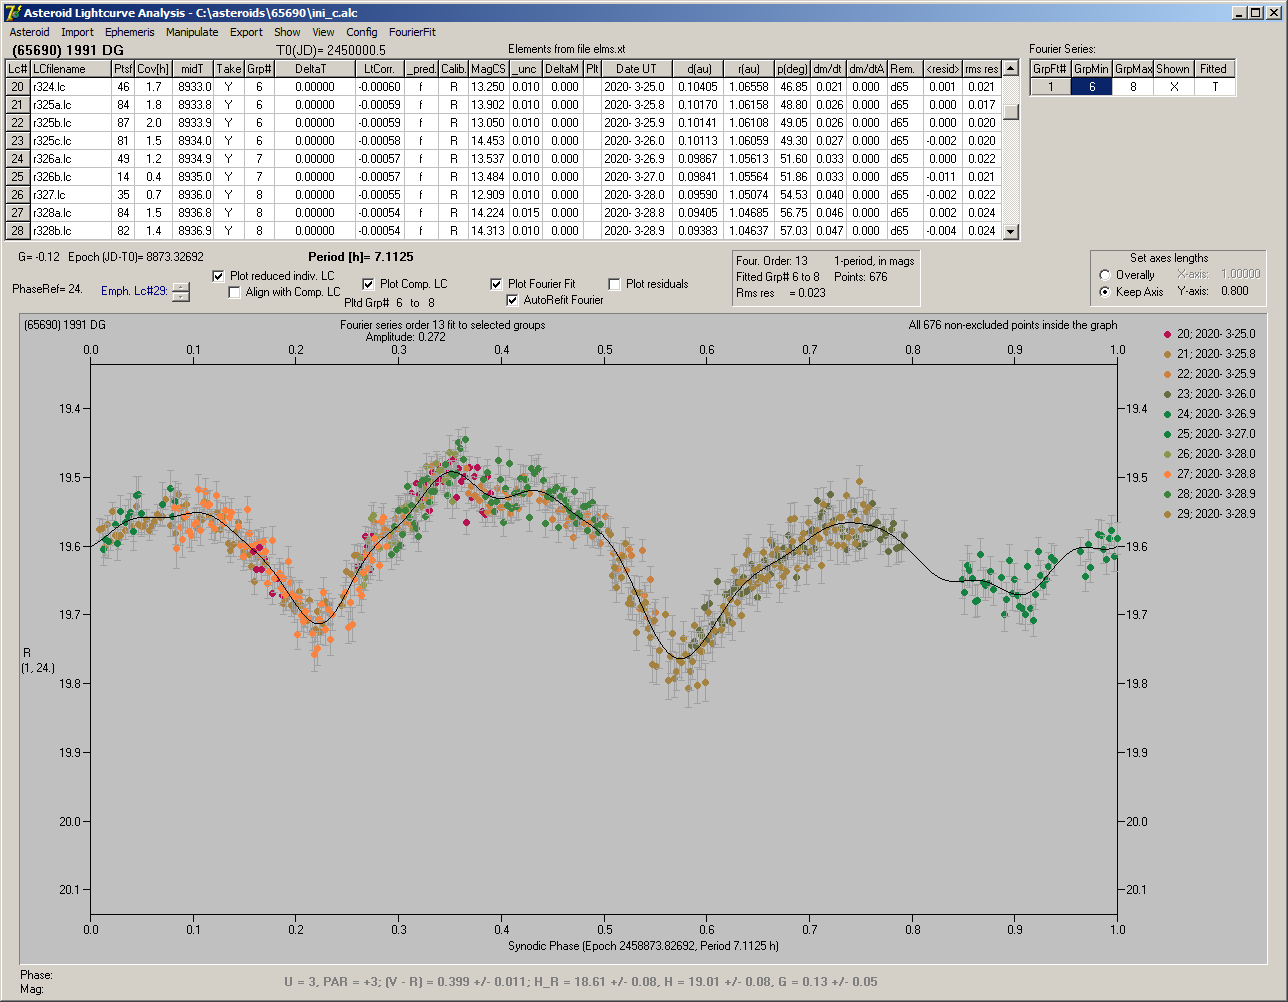1288x1002 pixels.
Task: Click filename cell r326b.lc
Action: point(70,177)
